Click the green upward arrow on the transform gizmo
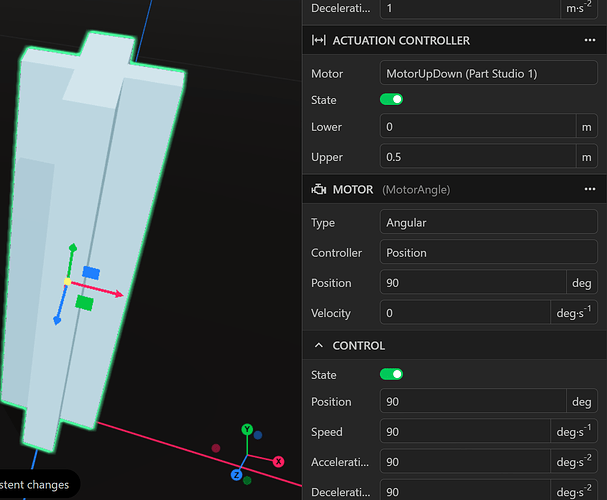 coord(70,248)
